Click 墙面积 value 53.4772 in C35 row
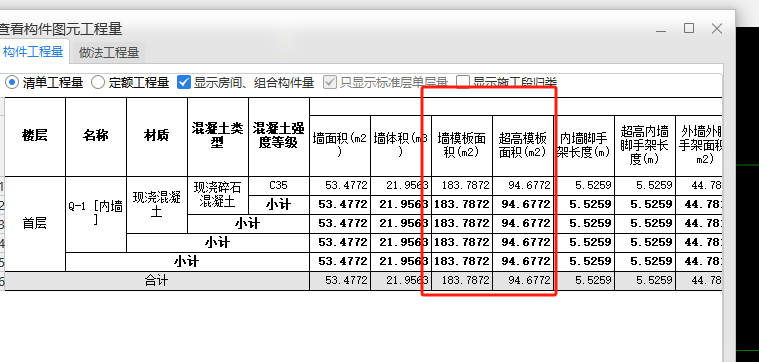The width and height of the screenshot is (759, 362). pos(340,185)
